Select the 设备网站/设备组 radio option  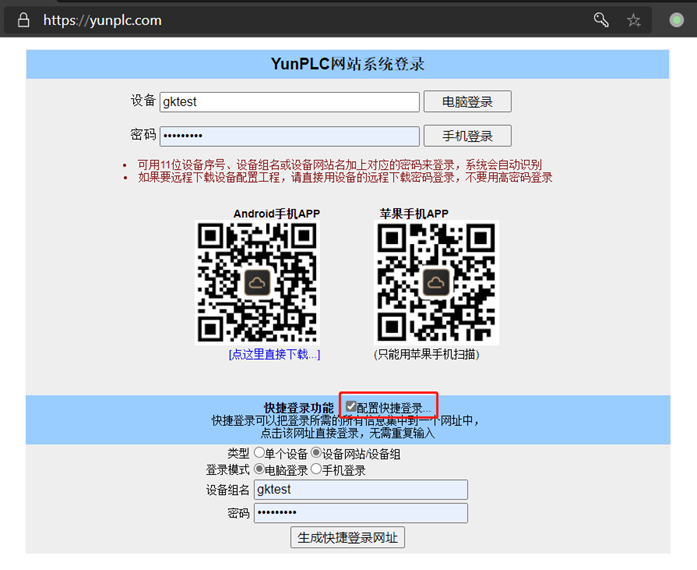316,453
